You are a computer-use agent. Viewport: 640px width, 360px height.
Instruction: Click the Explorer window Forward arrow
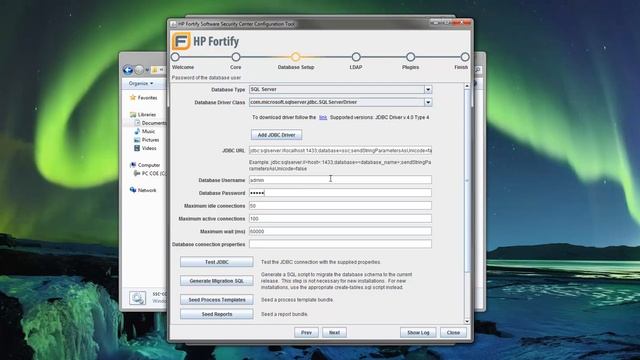[139, 70]
